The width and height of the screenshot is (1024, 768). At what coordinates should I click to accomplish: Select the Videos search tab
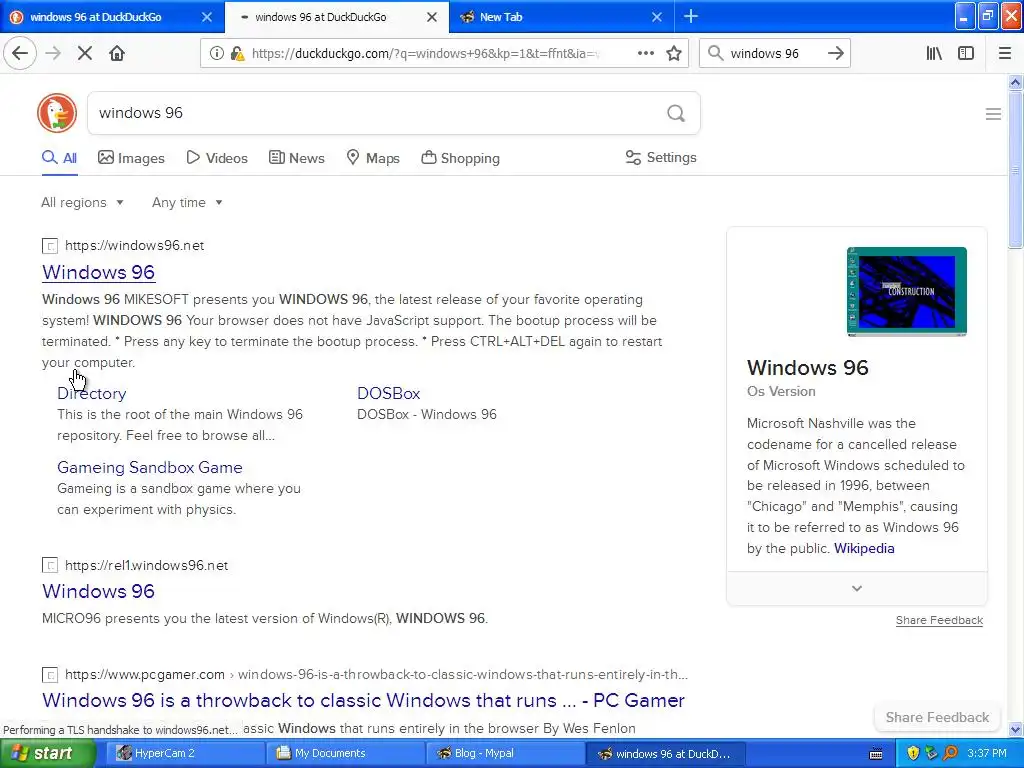217,158
